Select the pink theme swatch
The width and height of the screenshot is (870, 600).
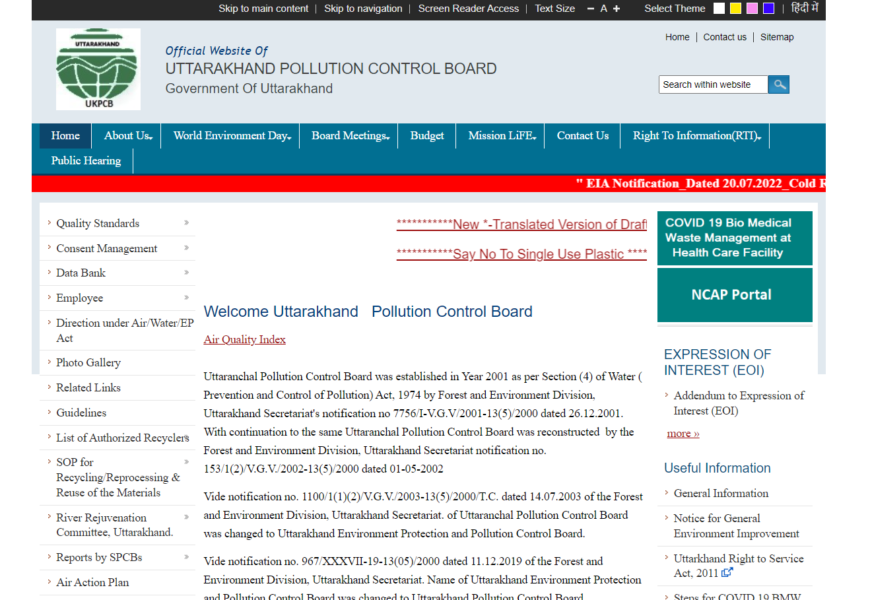tap(752, 8)
